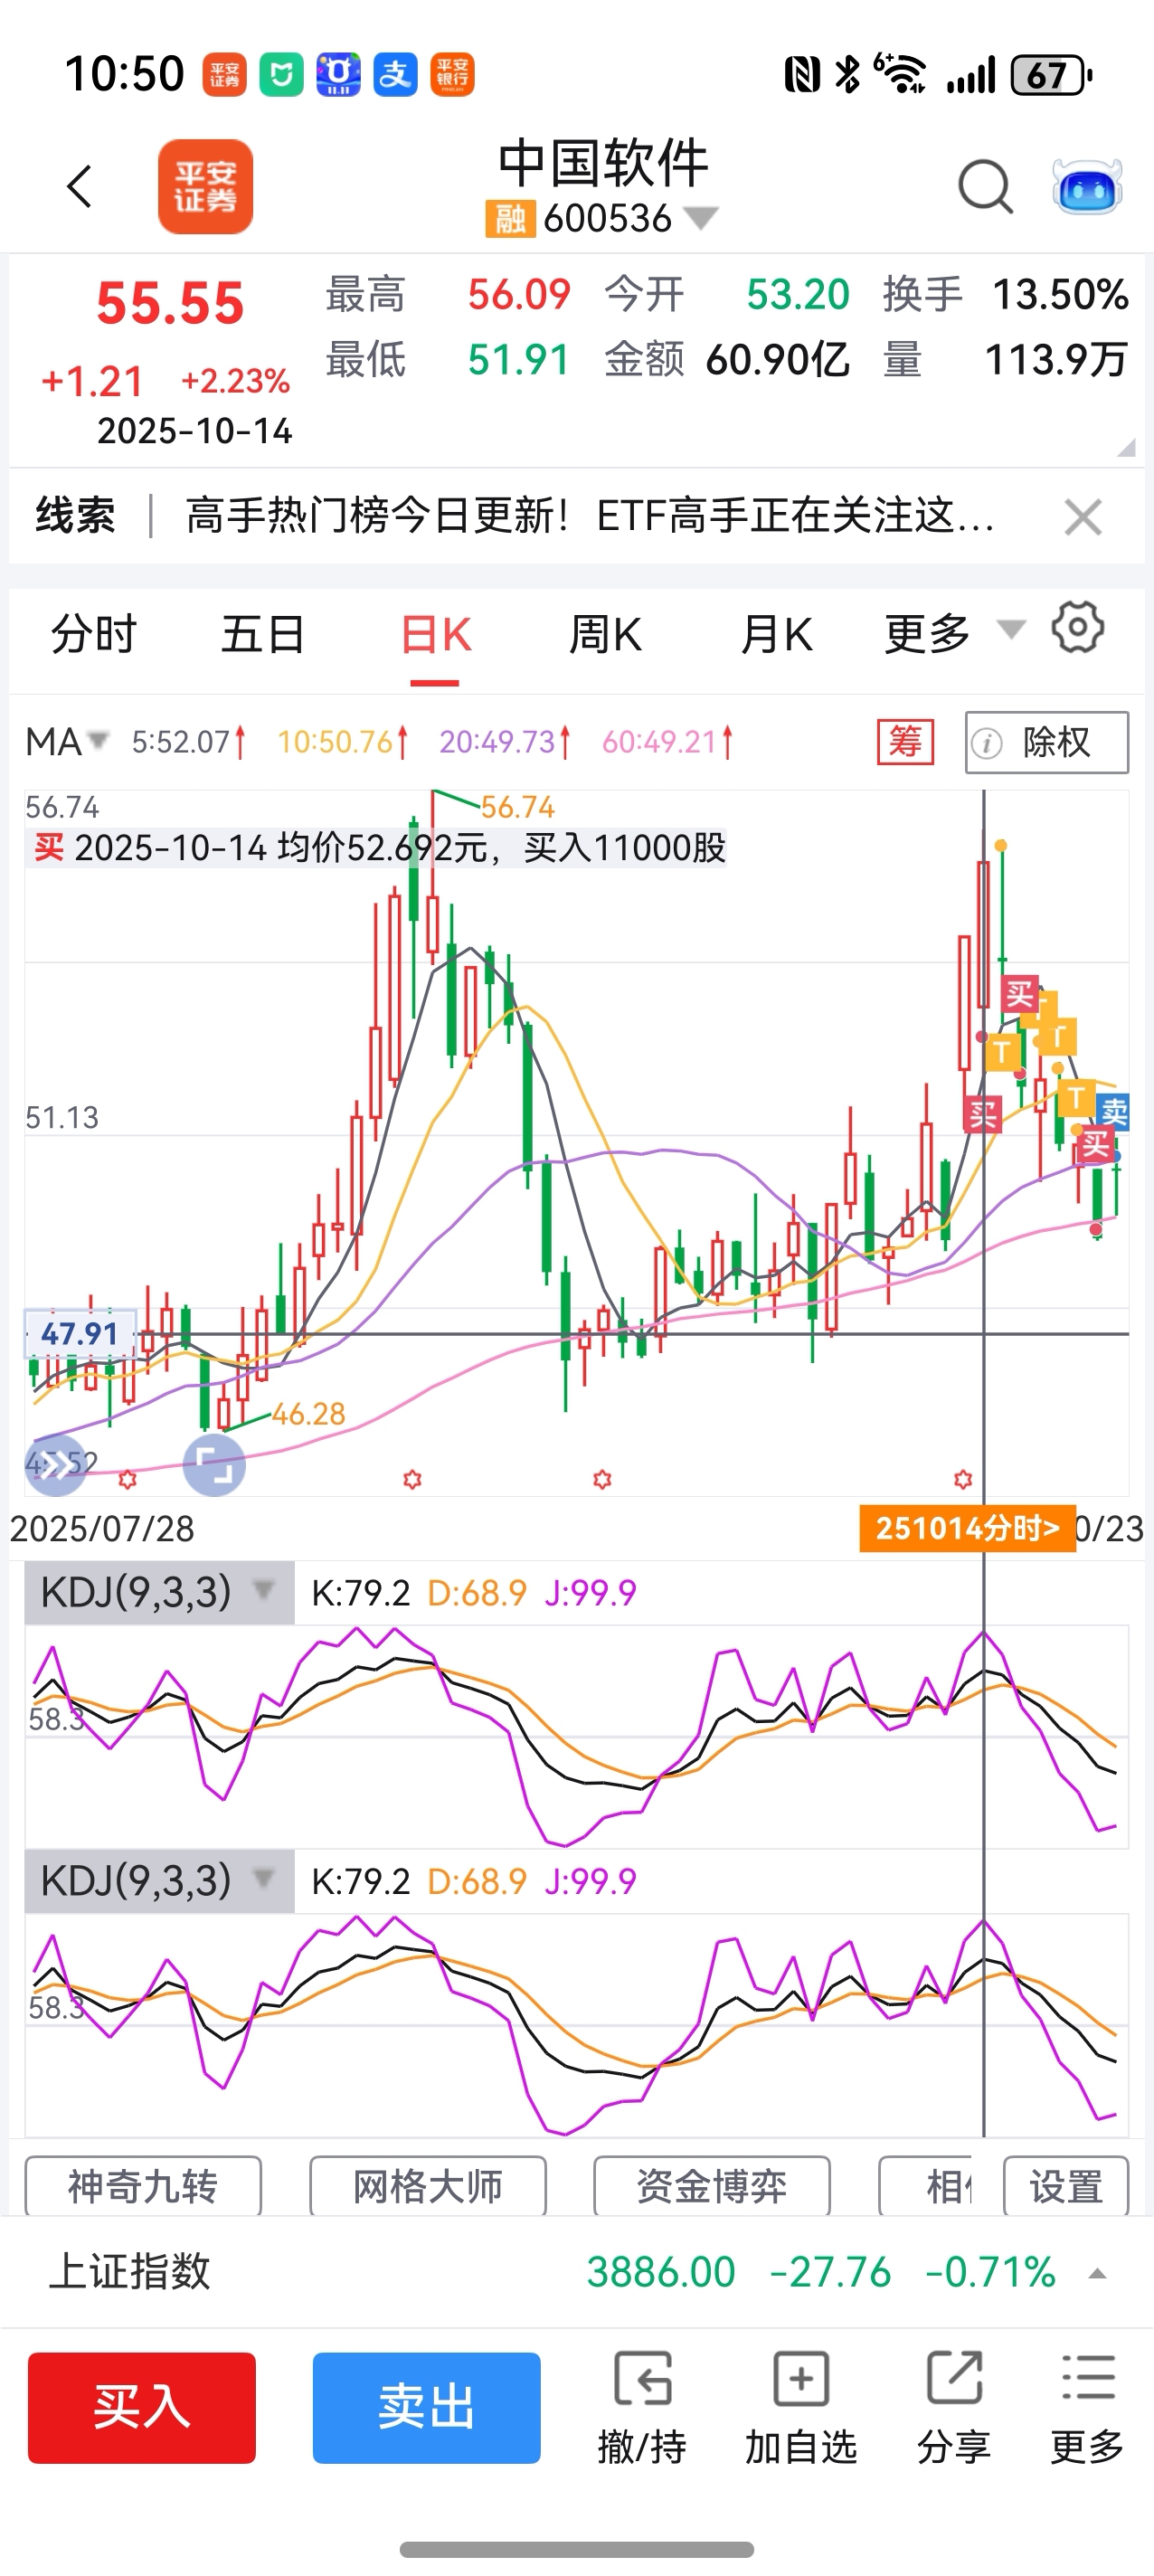This screenshot has width=1154, height=2576.
Task: Tap the topmost 买 marker near the peak
Action: pos(1019,994)
